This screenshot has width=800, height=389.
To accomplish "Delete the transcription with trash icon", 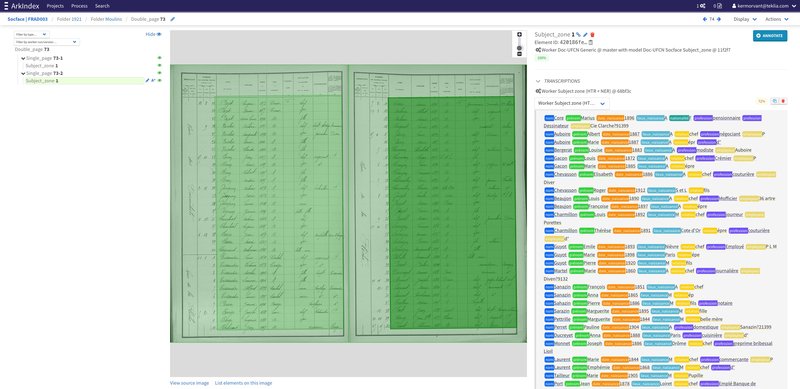I will [x=783, y=101].
